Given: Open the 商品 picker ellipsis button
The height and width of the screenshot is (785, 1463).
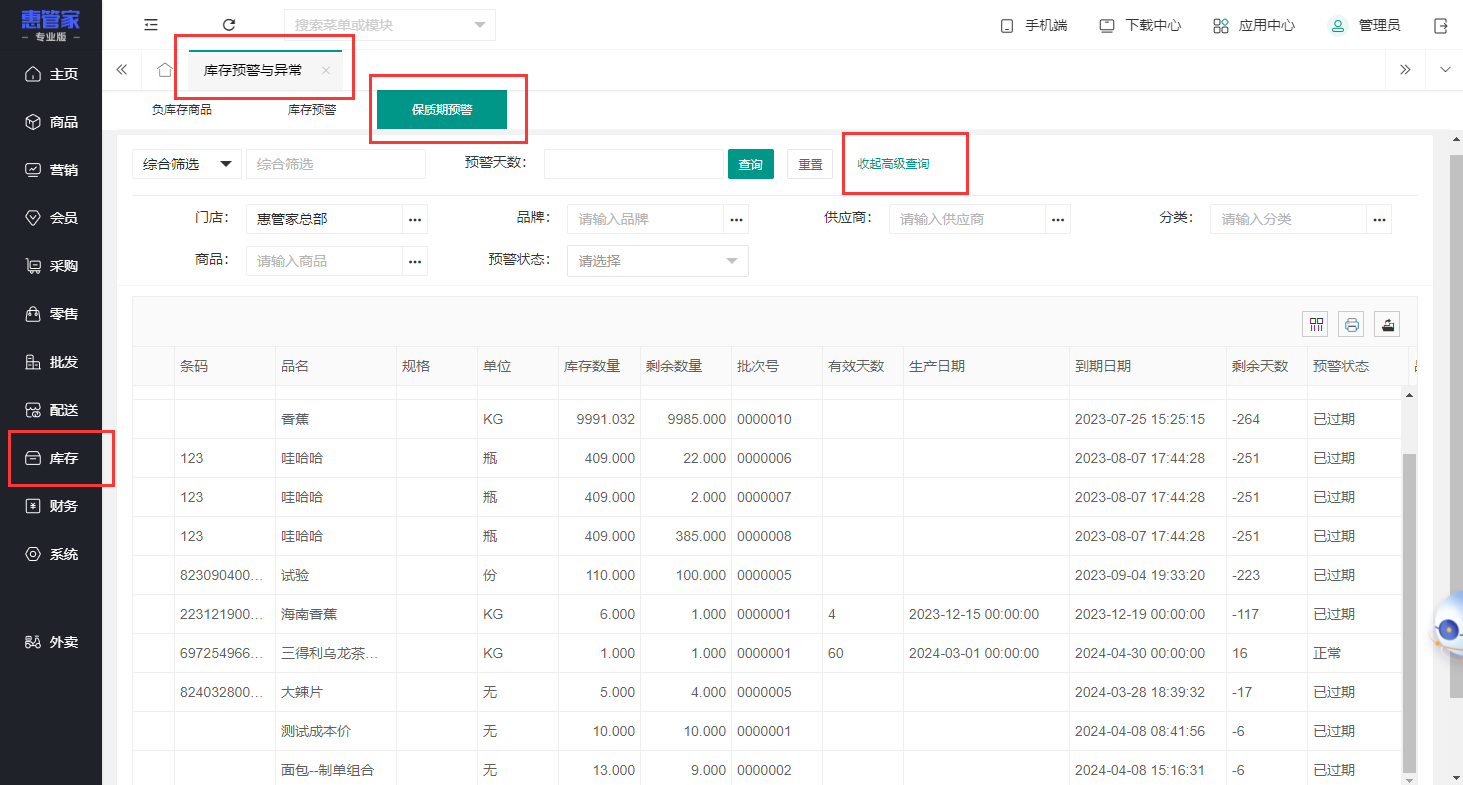Looking at the screenshot, I should [415, 261].
